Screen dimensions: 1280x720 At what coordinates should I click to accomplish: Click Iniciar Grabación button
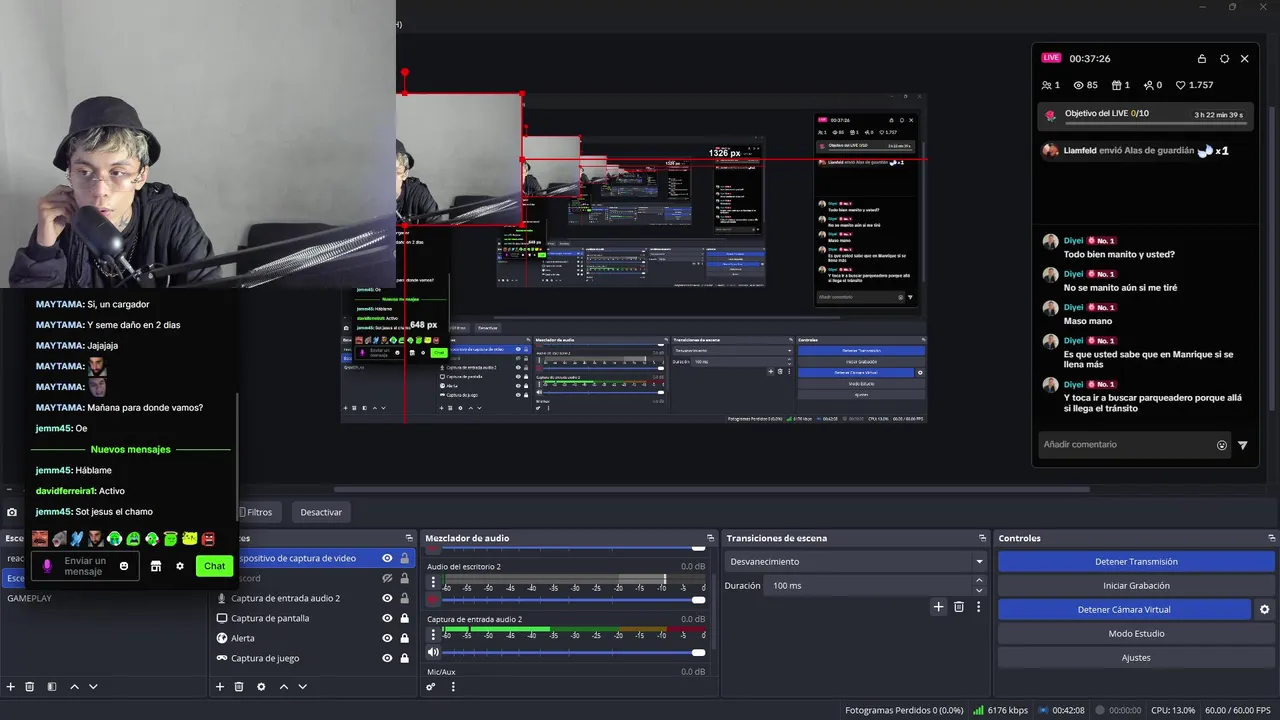click(x=1136, y=586)
